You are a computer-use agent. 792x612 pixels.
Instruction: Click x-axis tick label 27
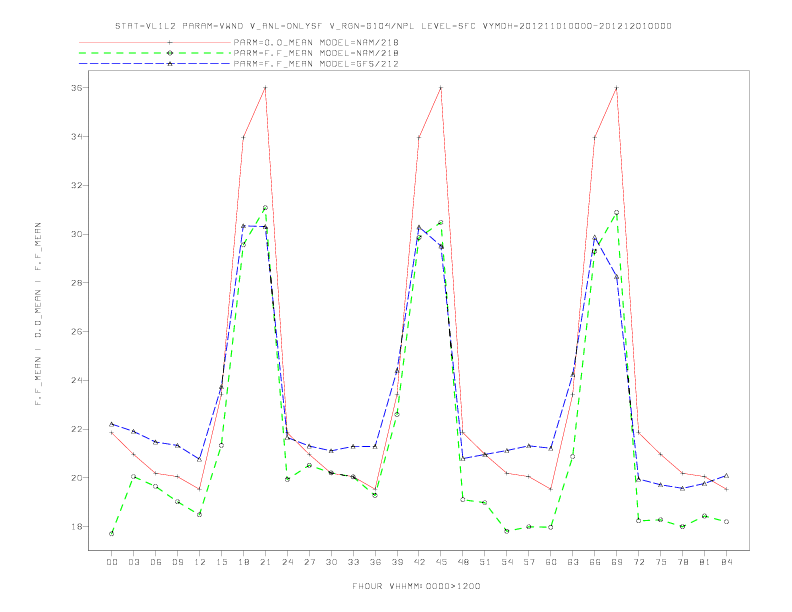coord(309,562)
